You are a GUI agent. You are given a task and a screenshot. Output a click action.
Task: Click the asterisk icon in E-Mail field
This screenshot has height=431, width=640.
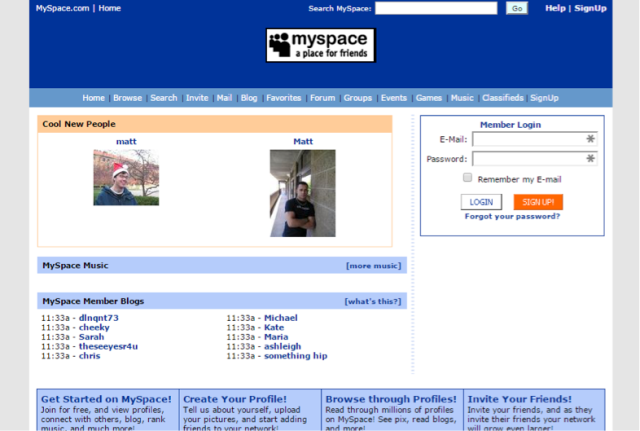(x=590, y=139)
